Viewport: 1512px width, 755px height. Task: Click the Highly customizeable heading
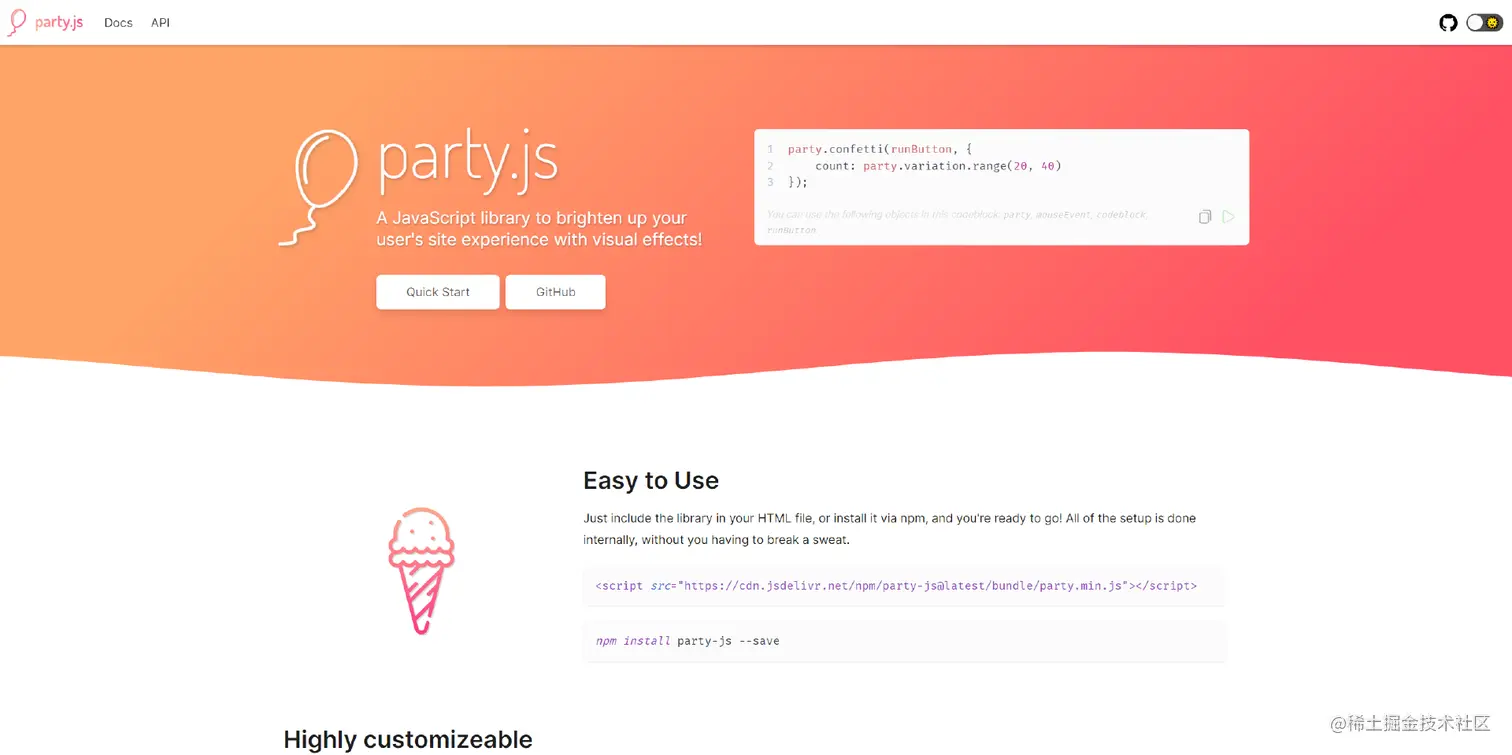coord(408,739)
